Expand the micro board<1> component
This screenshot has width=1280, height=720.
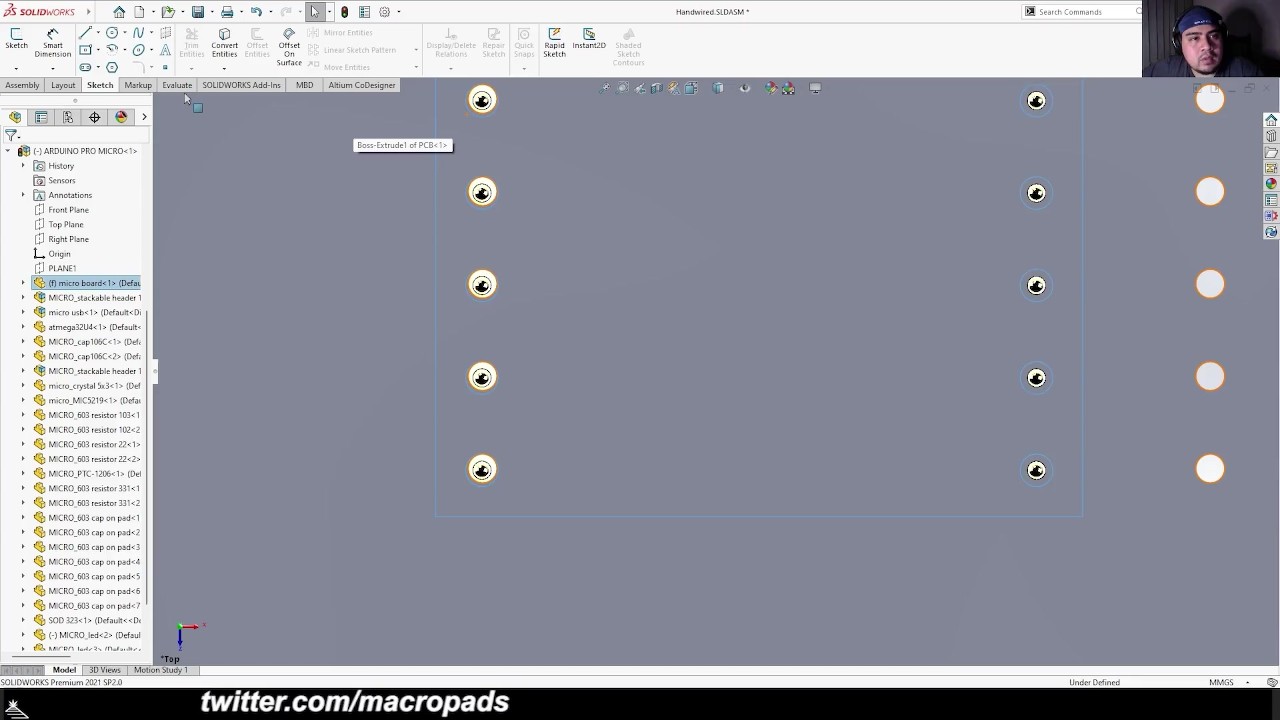coord(23,283)
